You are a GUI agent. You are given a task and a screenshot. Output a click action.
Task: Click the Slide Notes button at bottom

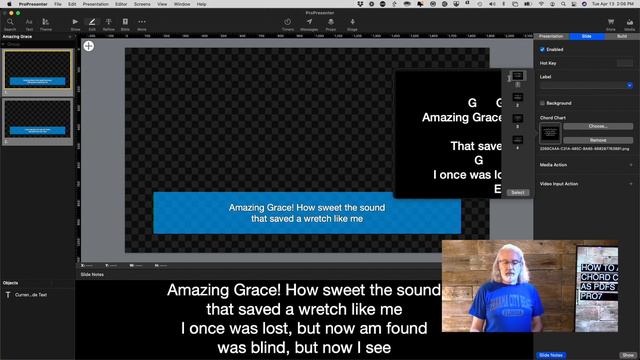click(551, 356)
